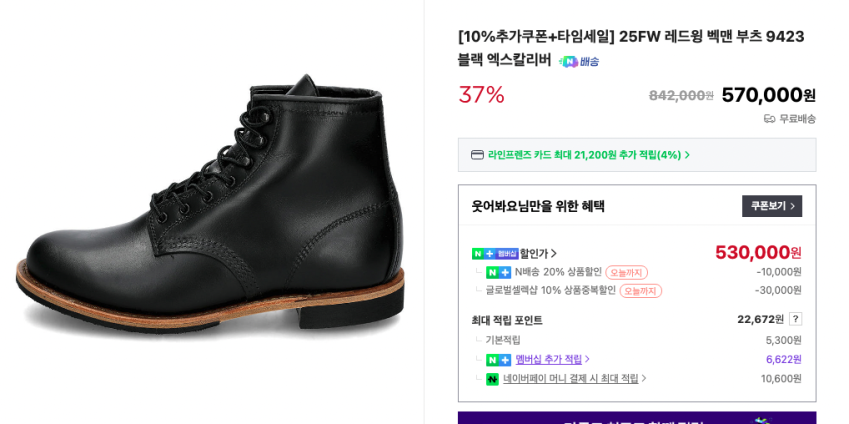This screenshot has width=849, height=424.
Task: Click the N+ 멤버십 badge beside 할인가
Action: (x=495, y=254)
